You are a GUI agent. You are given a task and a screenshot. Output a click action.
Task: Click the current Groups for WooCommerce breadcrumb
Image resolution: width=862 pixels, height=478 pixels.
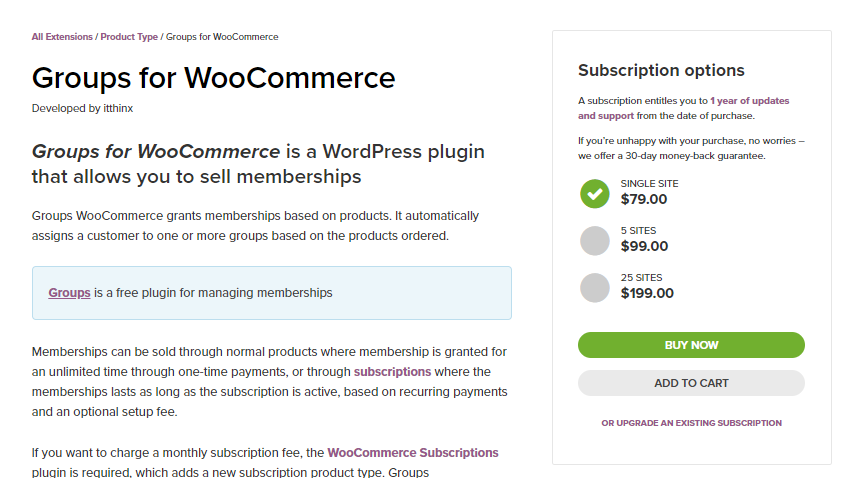pyautogui.click(x=222, y=37)
